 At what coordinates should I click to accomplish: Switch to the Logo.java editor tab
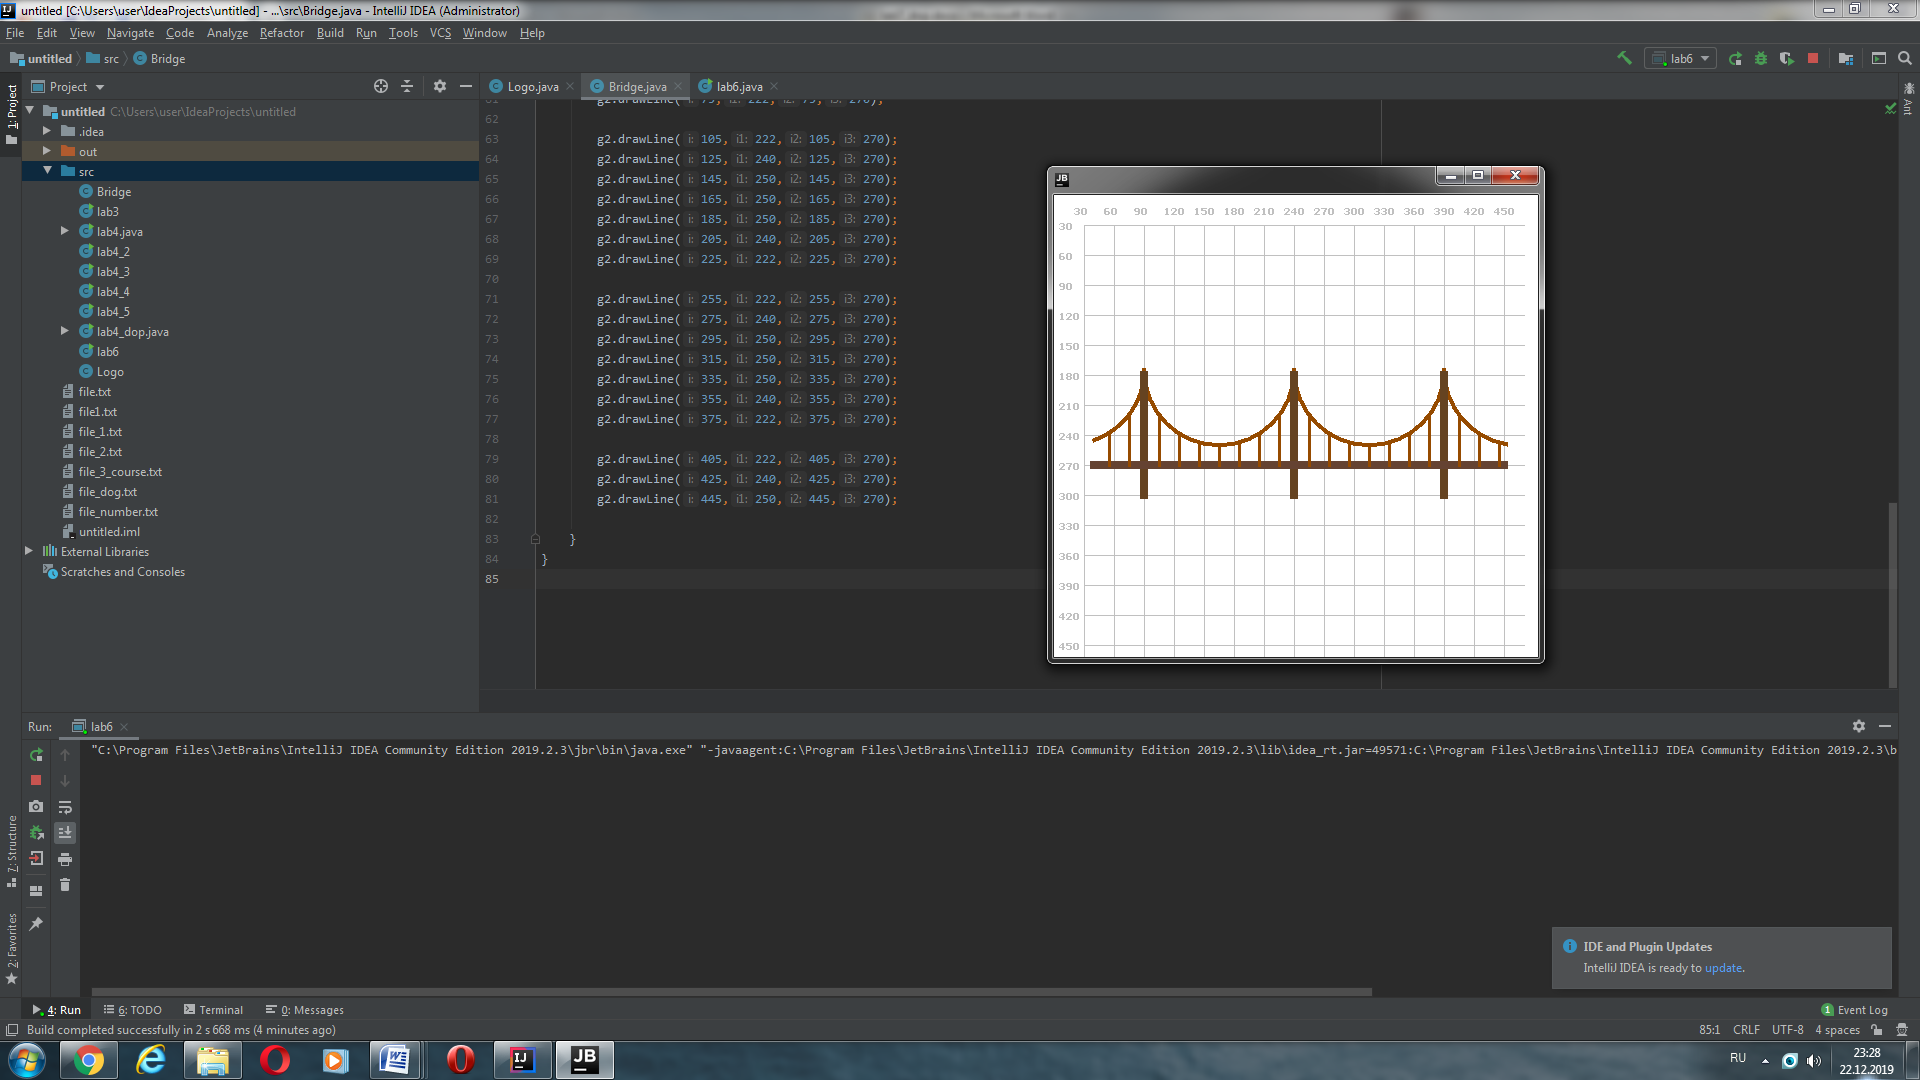tap(532, 87)
